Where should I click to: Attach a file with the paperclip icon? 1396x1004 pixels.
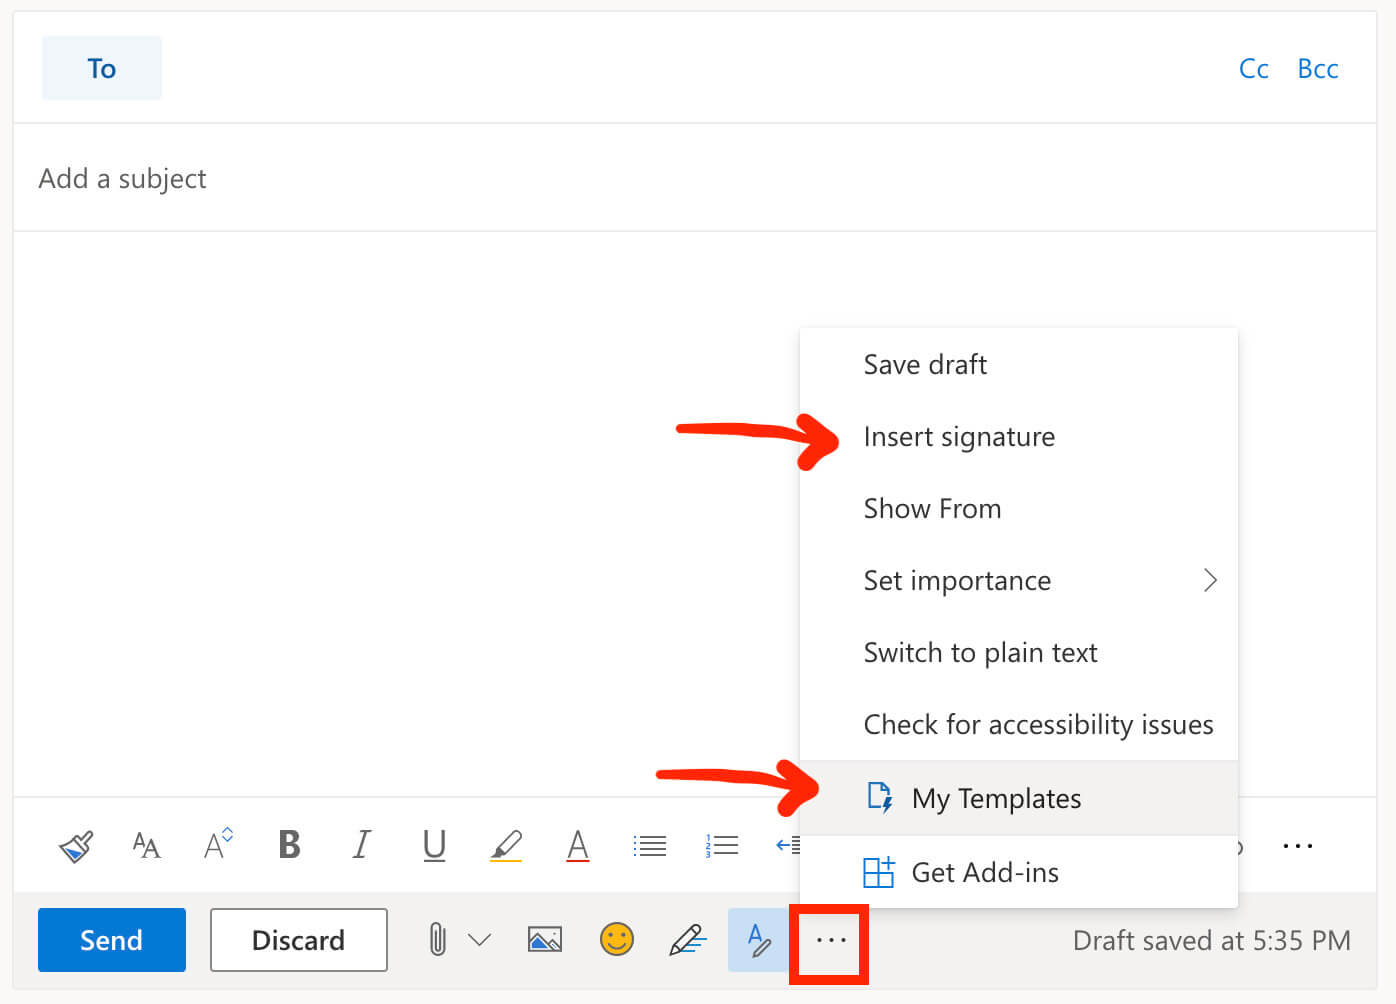tap(437, 940)
